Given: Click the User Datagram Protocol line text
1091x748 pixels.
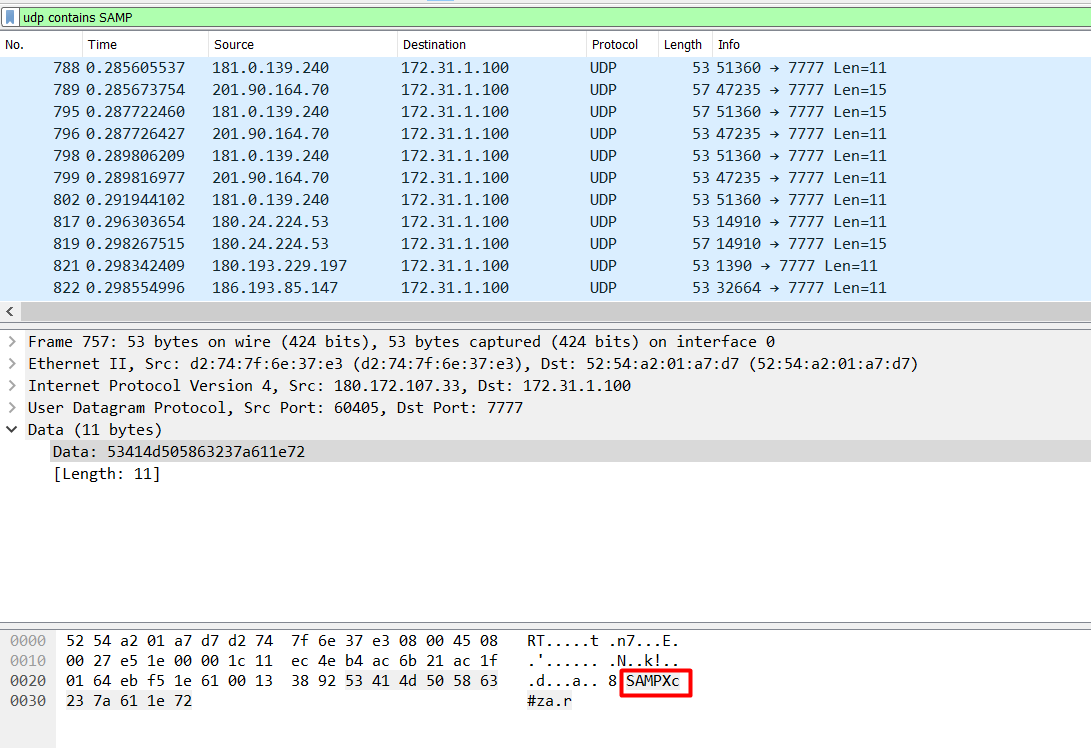Looking at the screenshot, I should (x=275, y=408).
